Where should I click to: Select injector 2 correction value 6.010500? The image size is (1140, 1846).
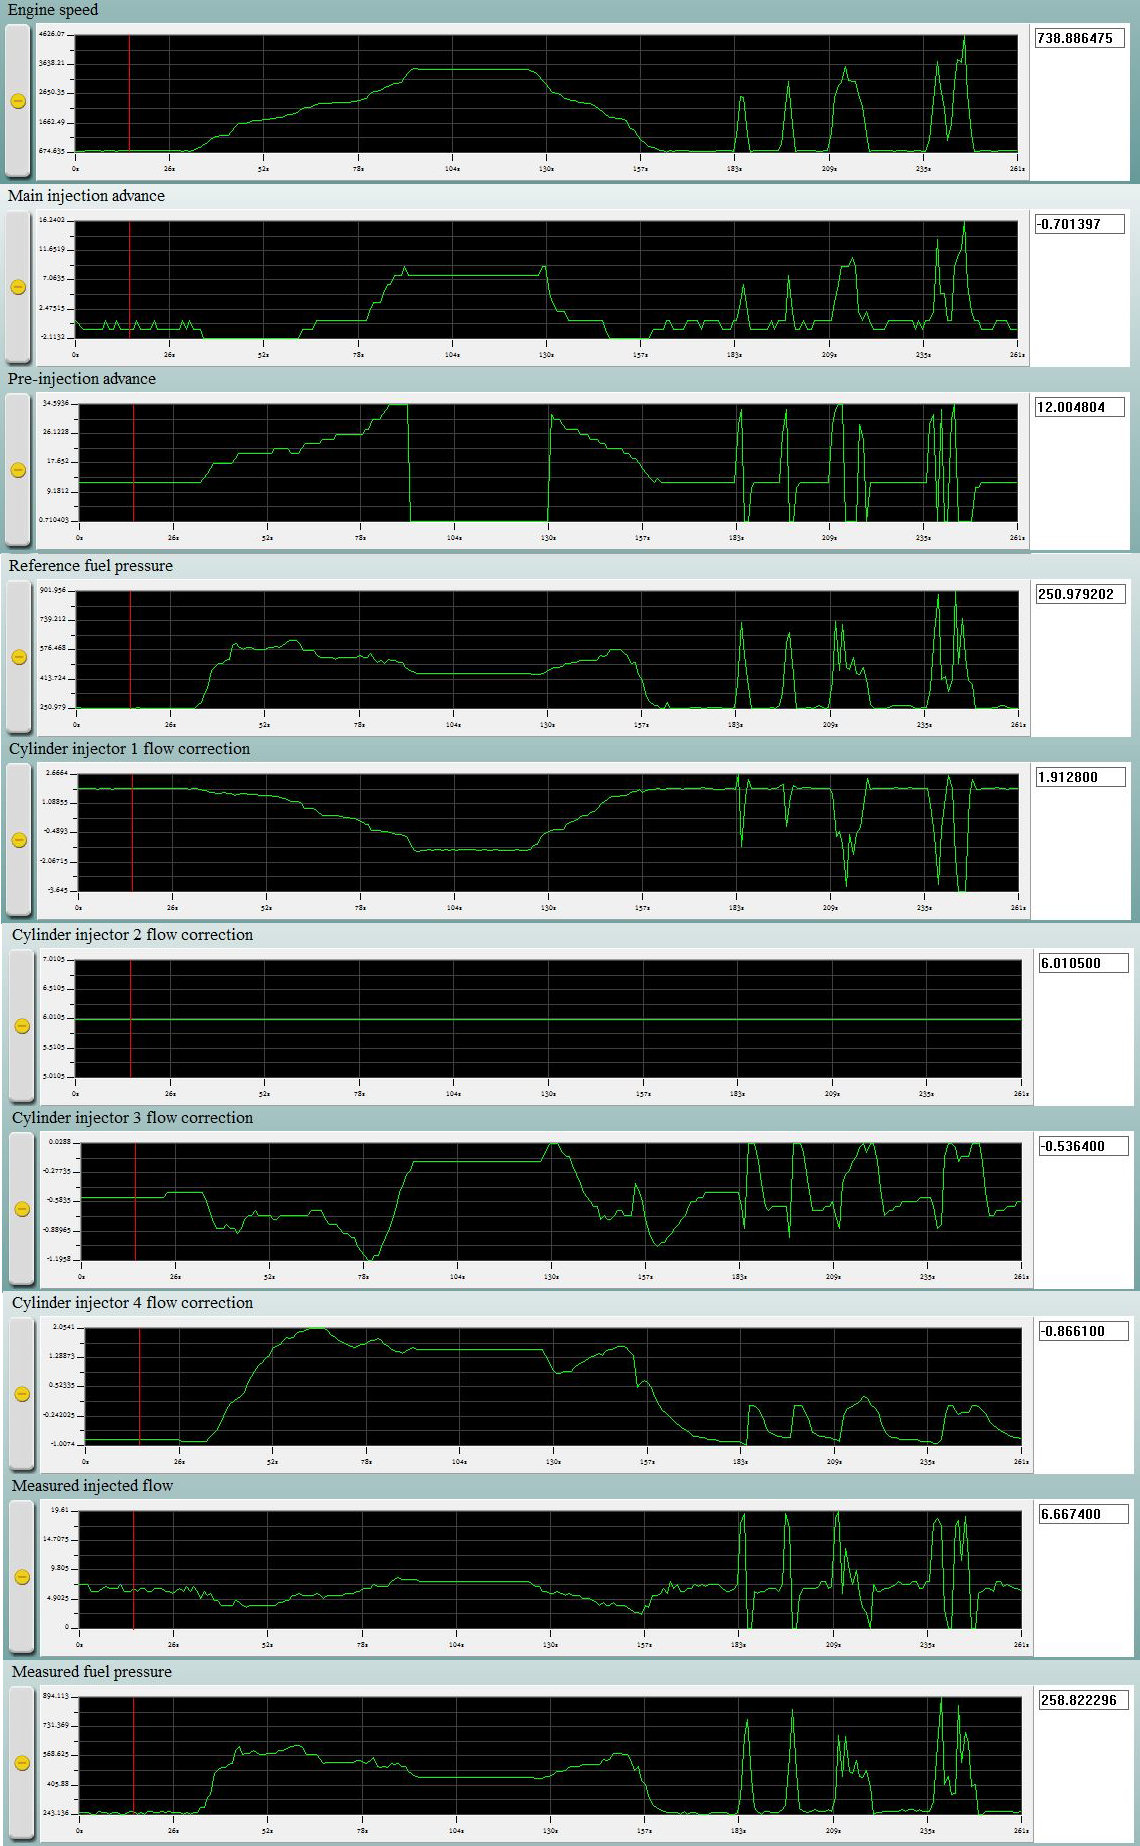1083,963
